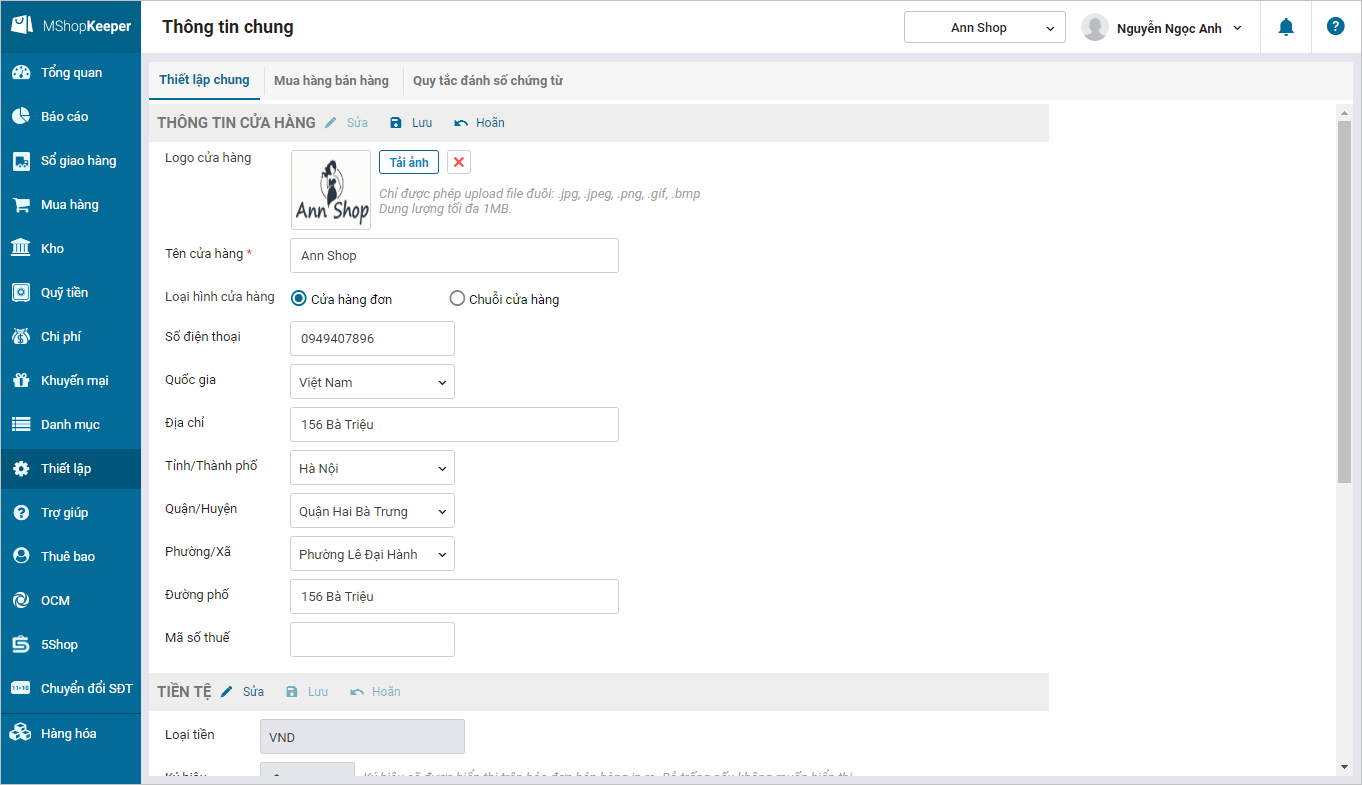Open the Quốc gia Việt Nam dropdown
This screenshot has width=1362, height=785.
[372, 382]
